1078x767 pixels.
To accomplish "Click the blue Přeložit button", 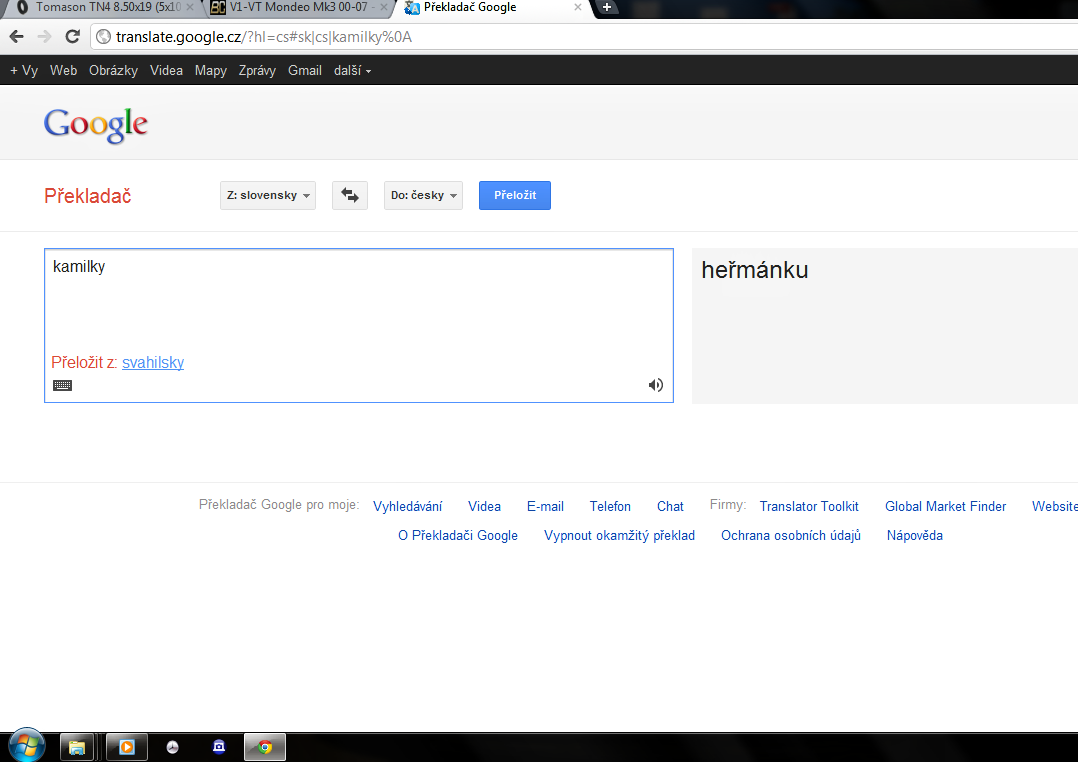I will 514,195.
